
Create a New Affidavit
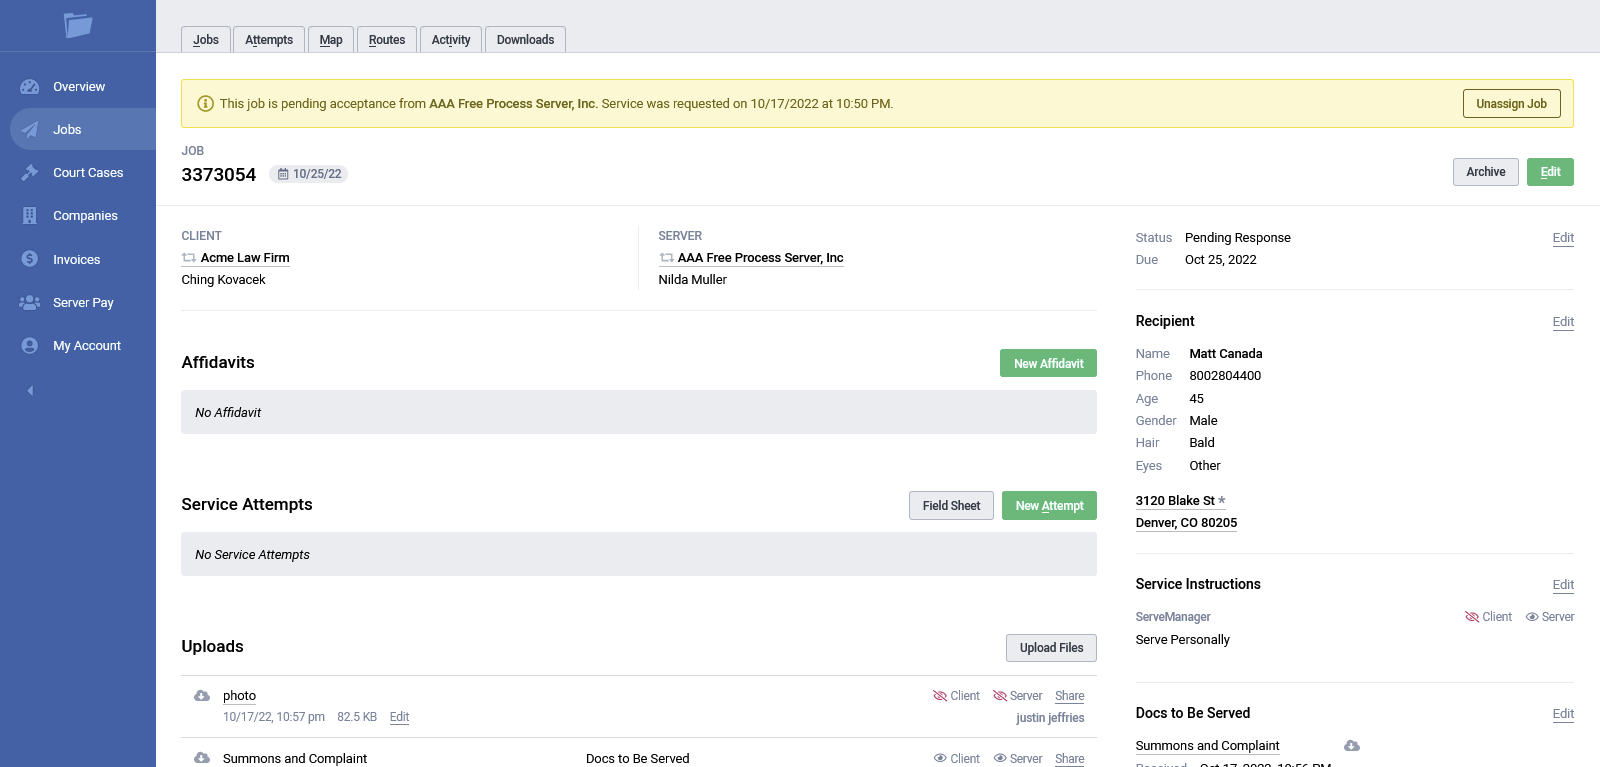point(1048,364)
